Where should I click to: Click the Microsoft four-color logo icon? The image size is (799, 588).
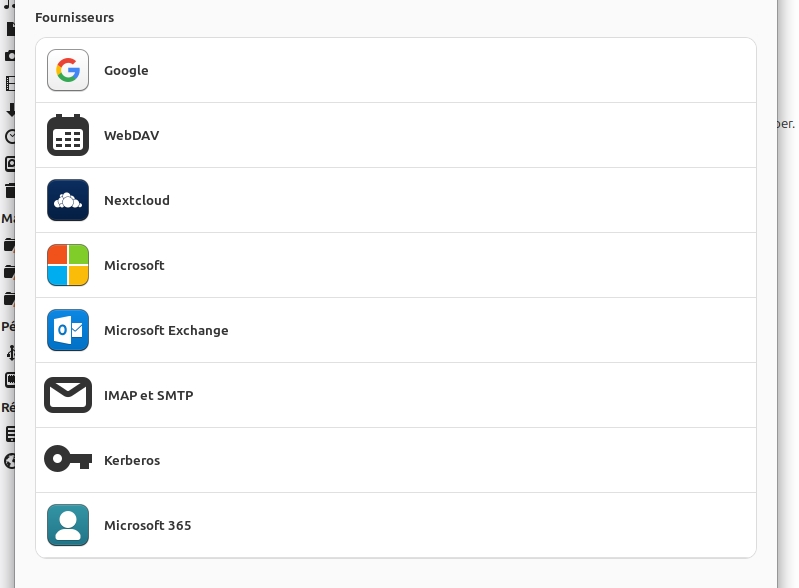point(68,265)
